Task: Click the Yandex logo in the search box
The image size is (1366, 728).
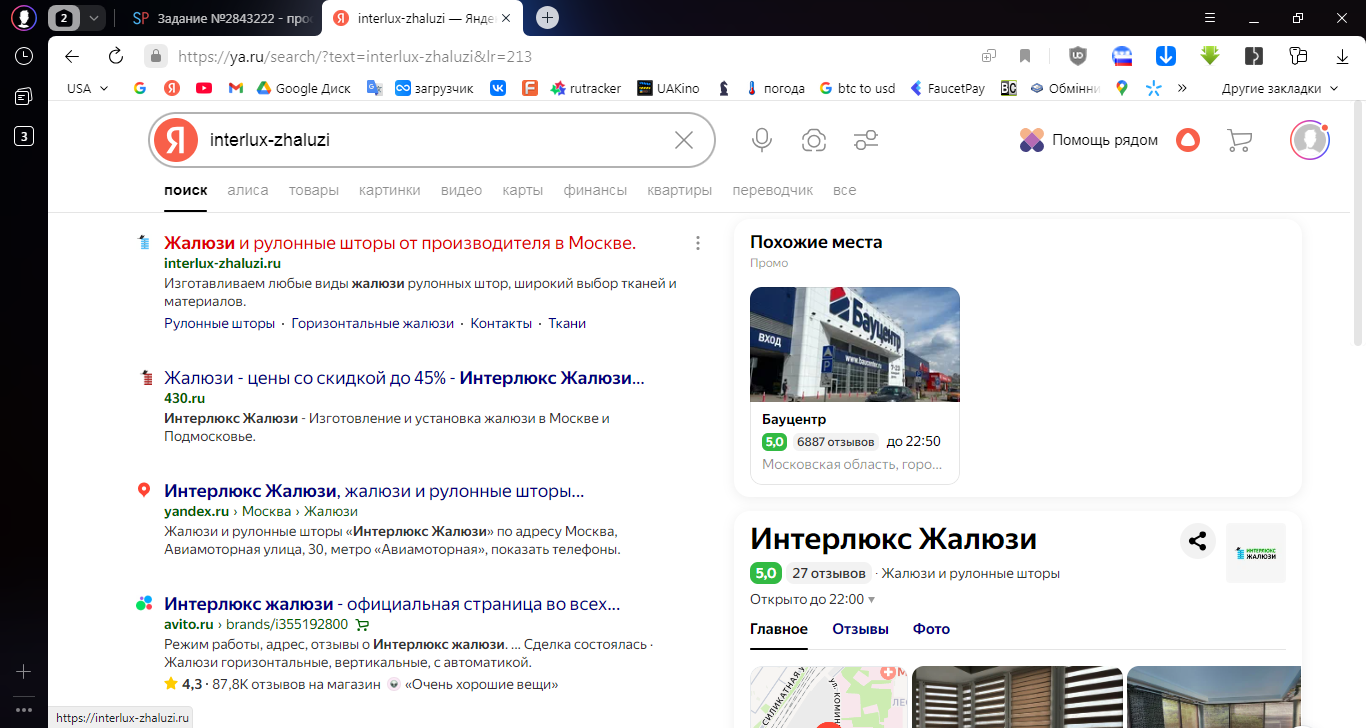Action: pos(176,140)
